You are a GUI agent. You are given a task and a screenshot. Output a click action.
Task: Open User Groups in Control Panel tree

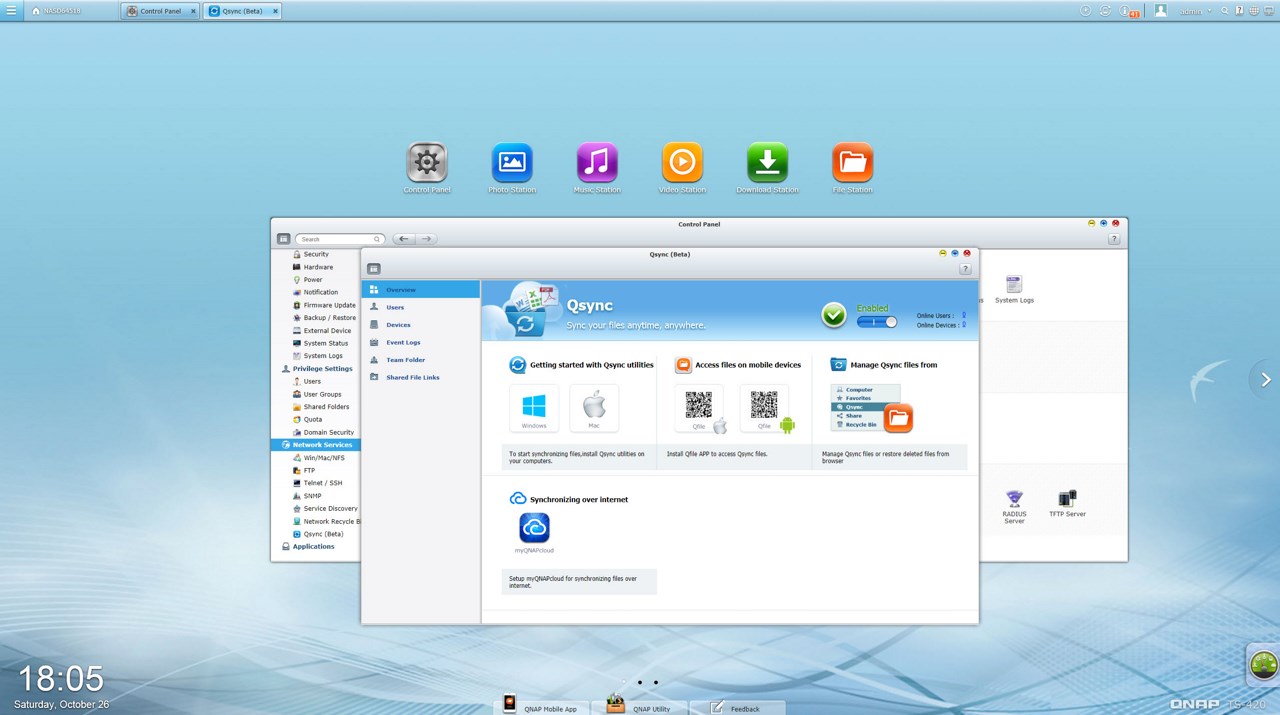tap(322, 394)
